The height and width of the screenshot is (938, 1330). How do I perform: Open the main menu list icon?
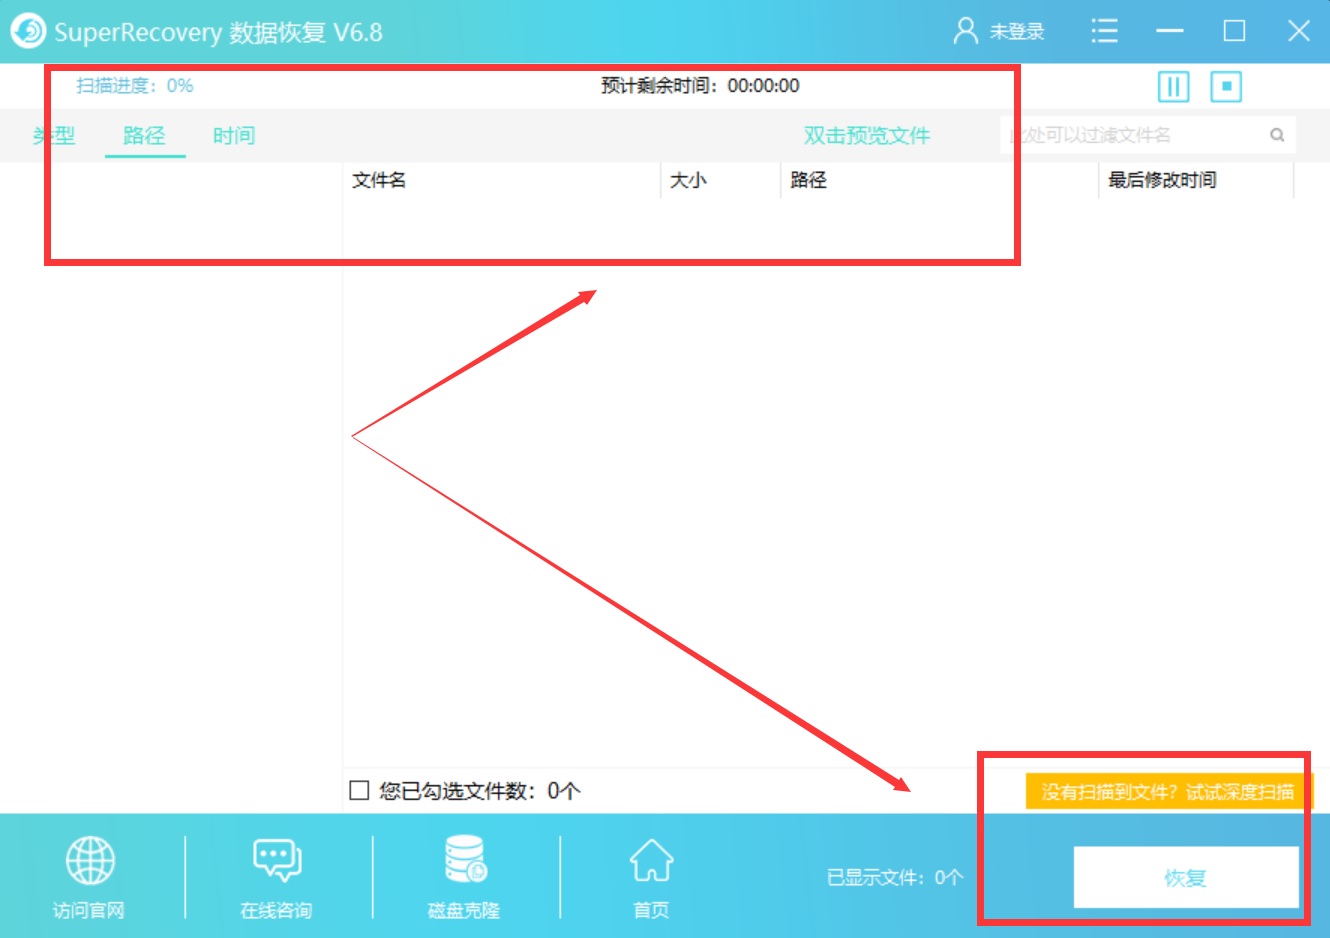click(1104, 31)
